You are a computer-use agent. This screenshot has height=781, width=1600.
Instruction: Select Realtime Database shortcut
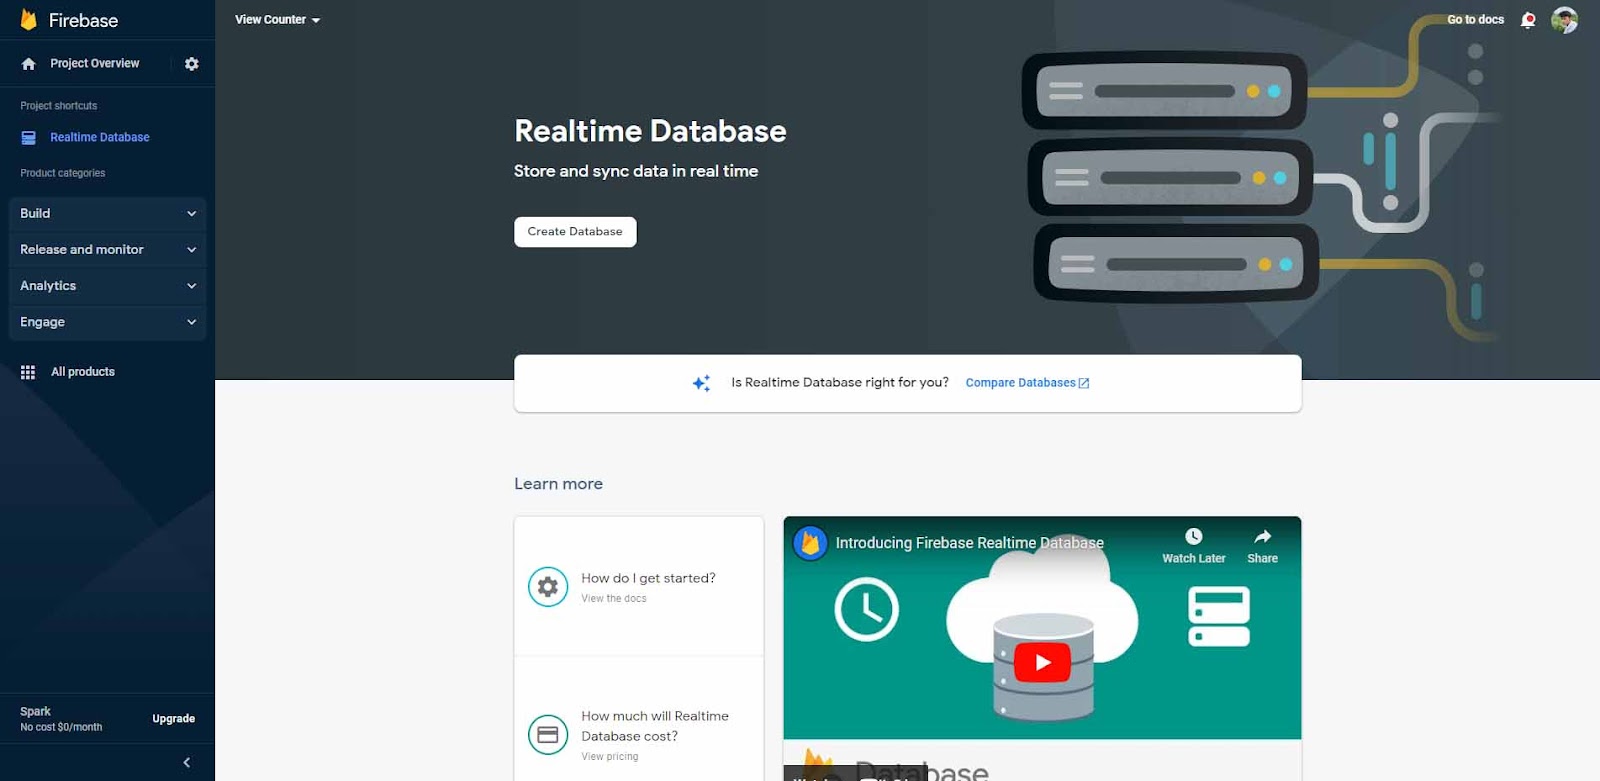pyautogui.click(x=100, y=138)
